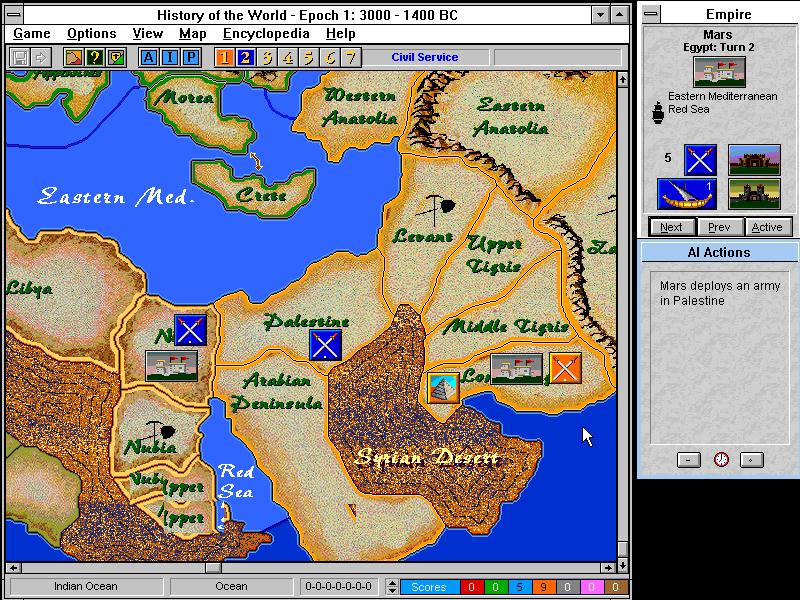
Task: Open the map region toolbar icon
Action: [73, 57]
